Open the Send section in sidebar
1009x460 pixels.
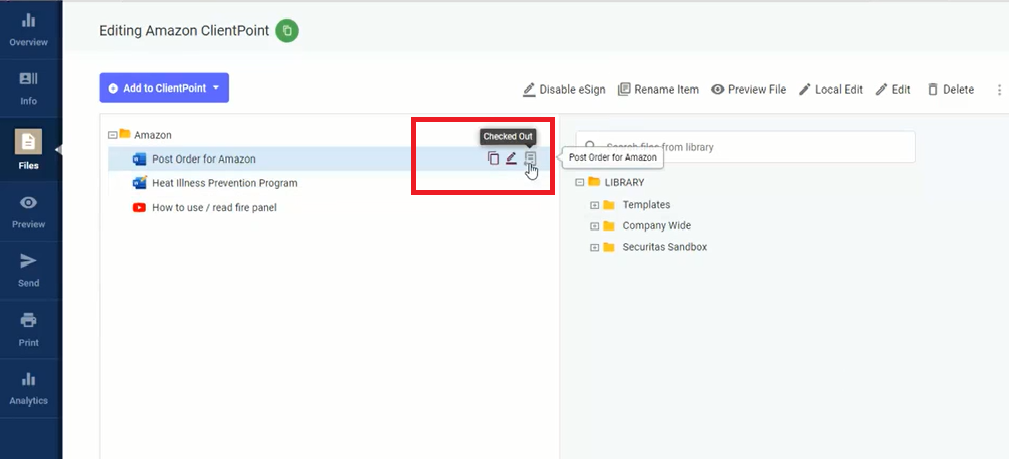tap(28, 271)
